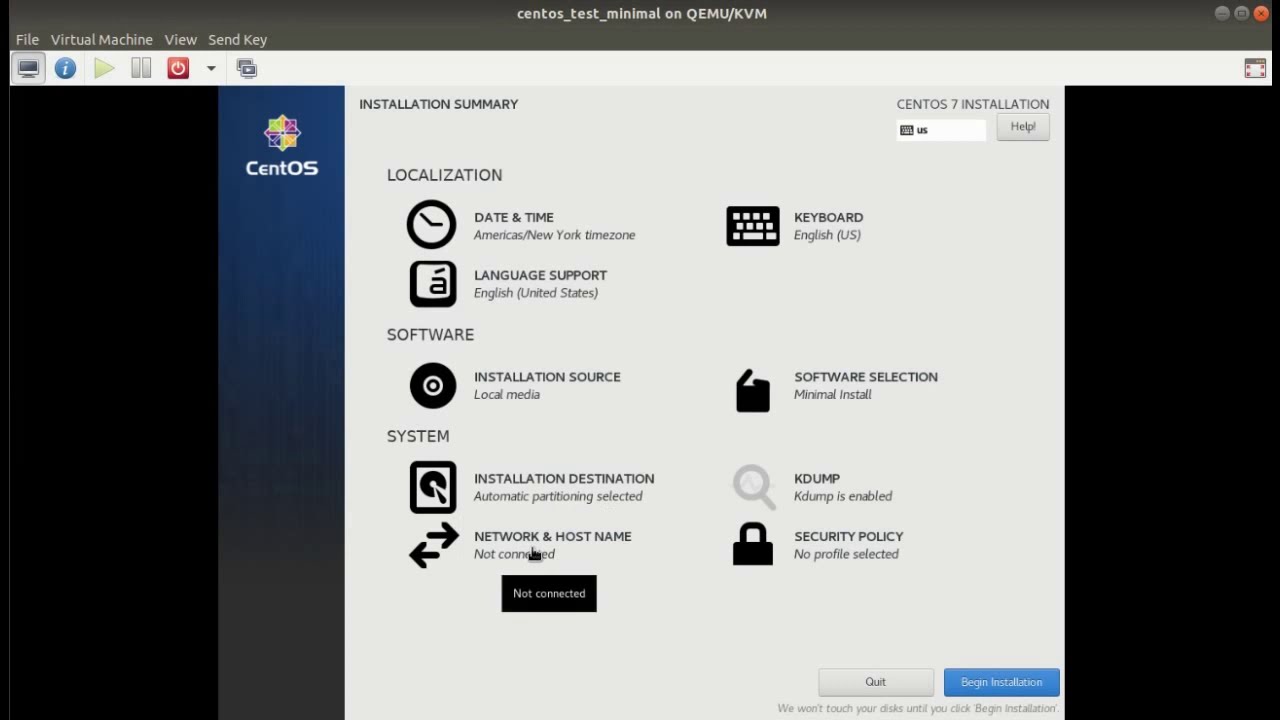Open Network & Host Name arrows icon
This screenshot has width=1280, height=720.
coord(434,546)
